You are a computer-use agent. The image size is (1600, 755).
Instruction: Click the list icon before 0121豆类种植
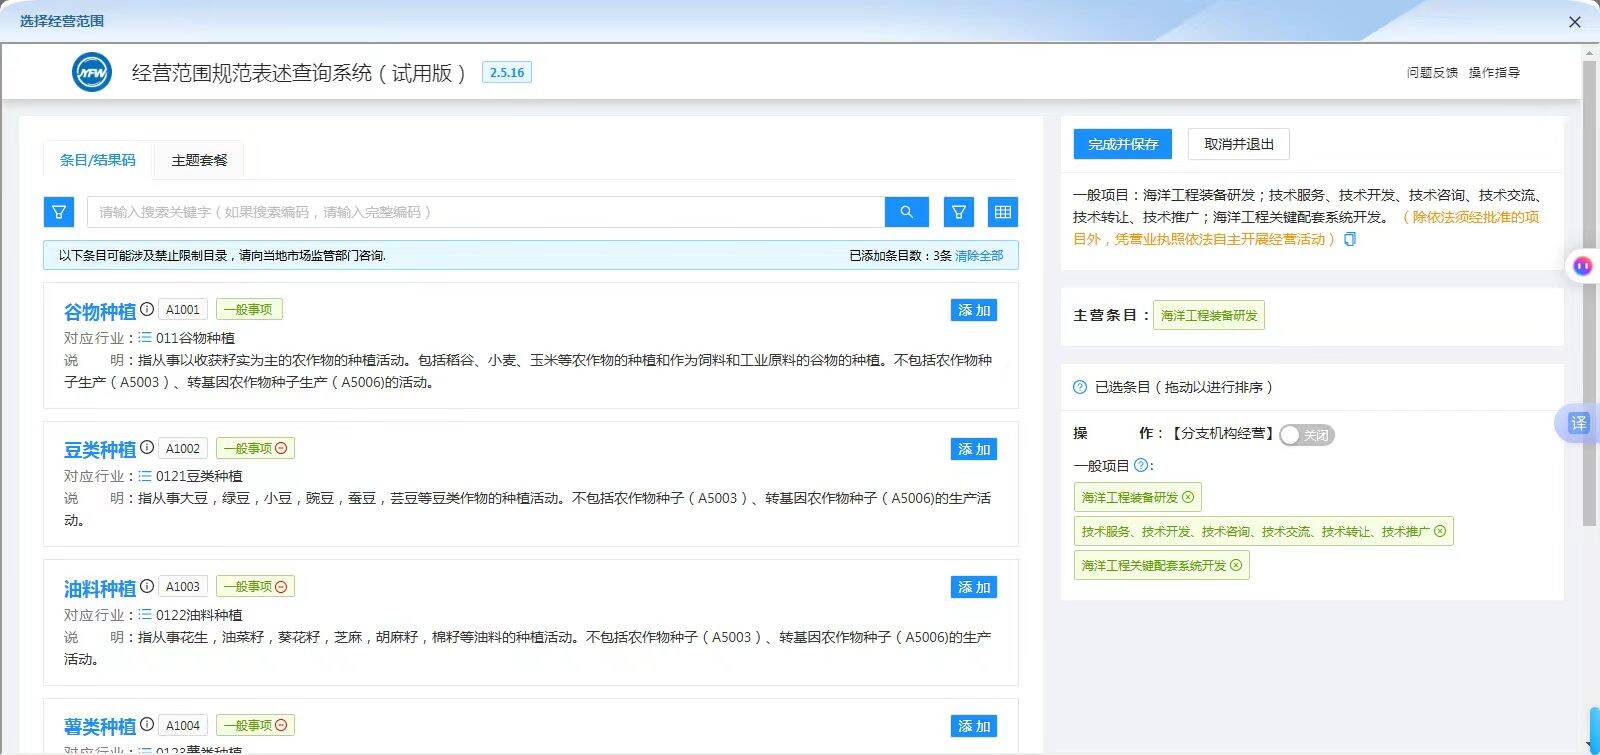[x=145, y=476]
